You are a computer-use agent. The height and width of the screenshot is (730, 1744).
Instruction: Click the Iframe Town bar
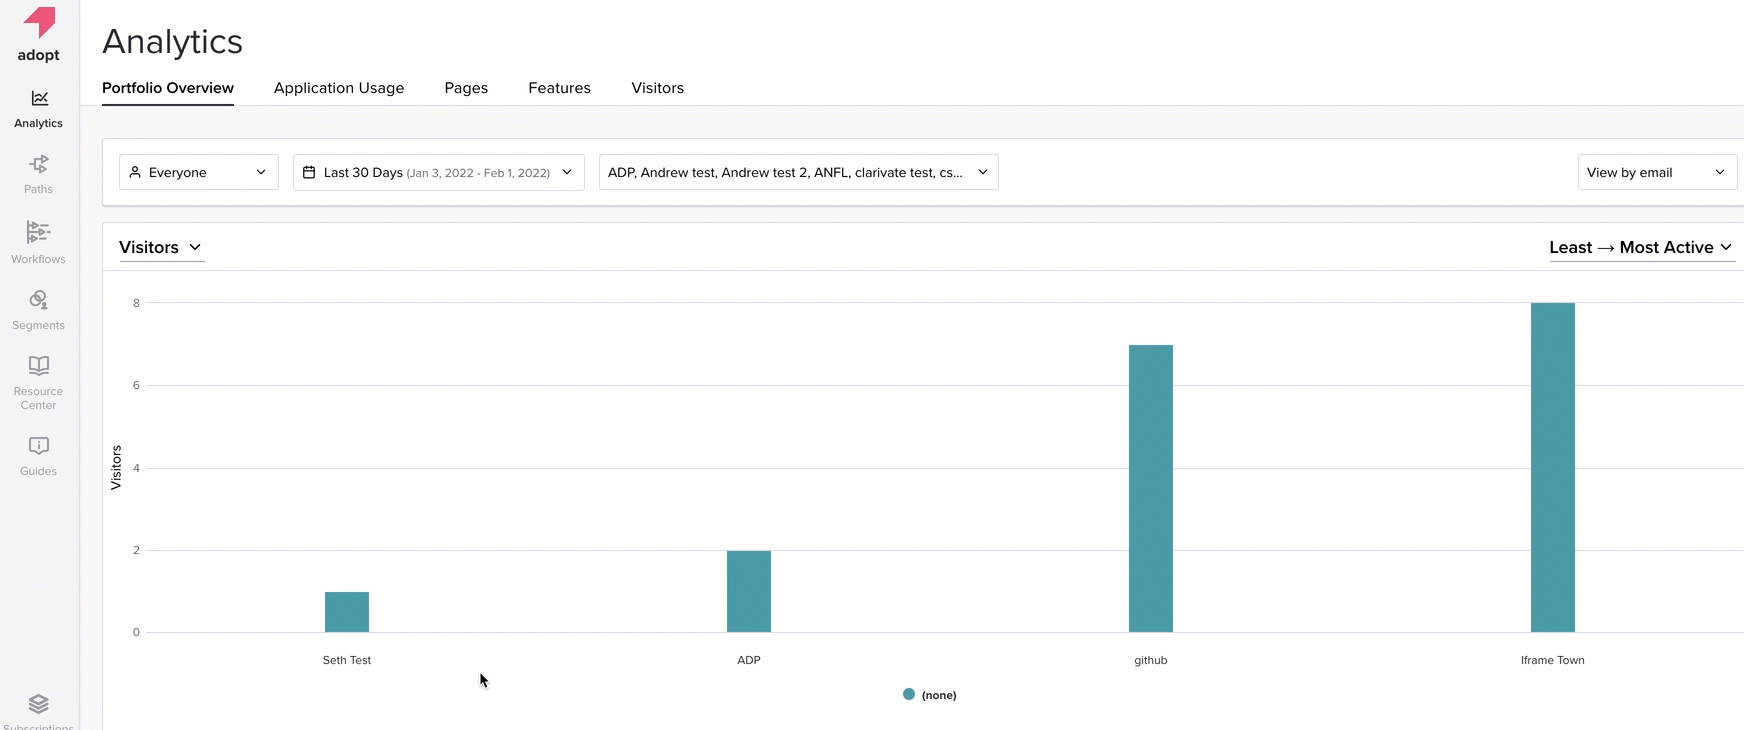click(x=1553, y=467)
